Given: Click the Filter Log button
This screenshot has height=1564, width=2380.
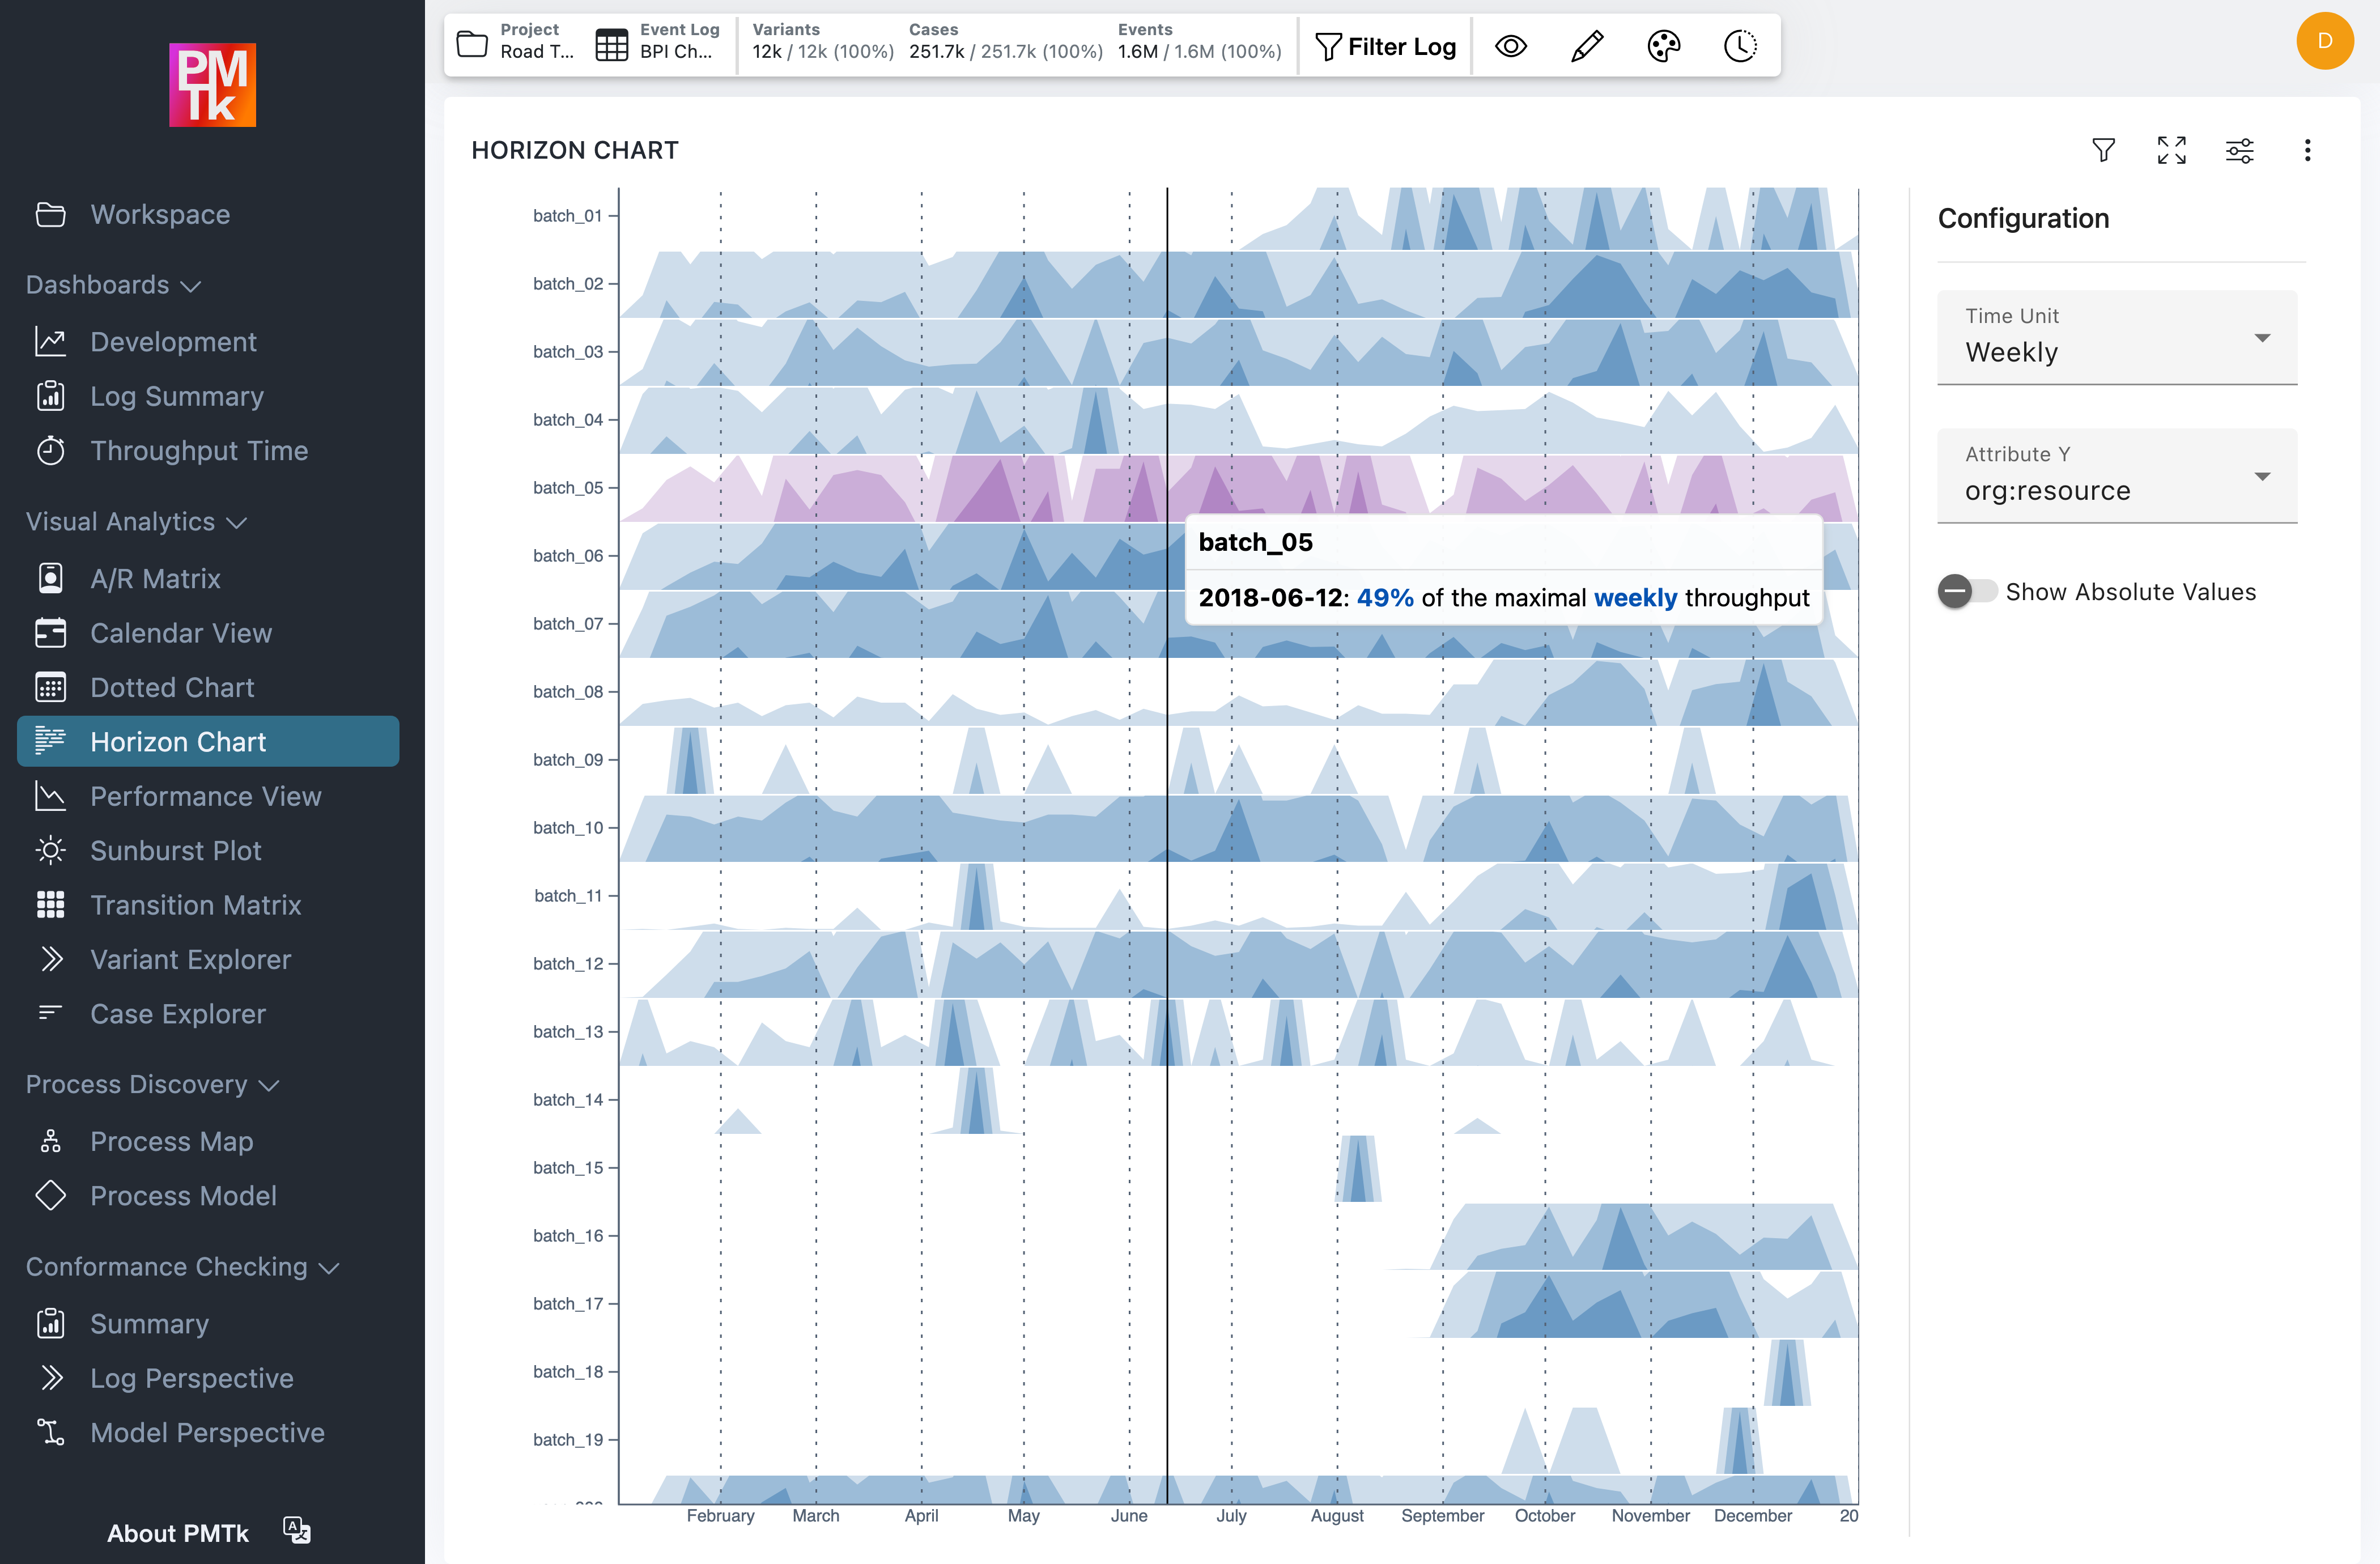Looking at the screenshot, I should 1386,46.
